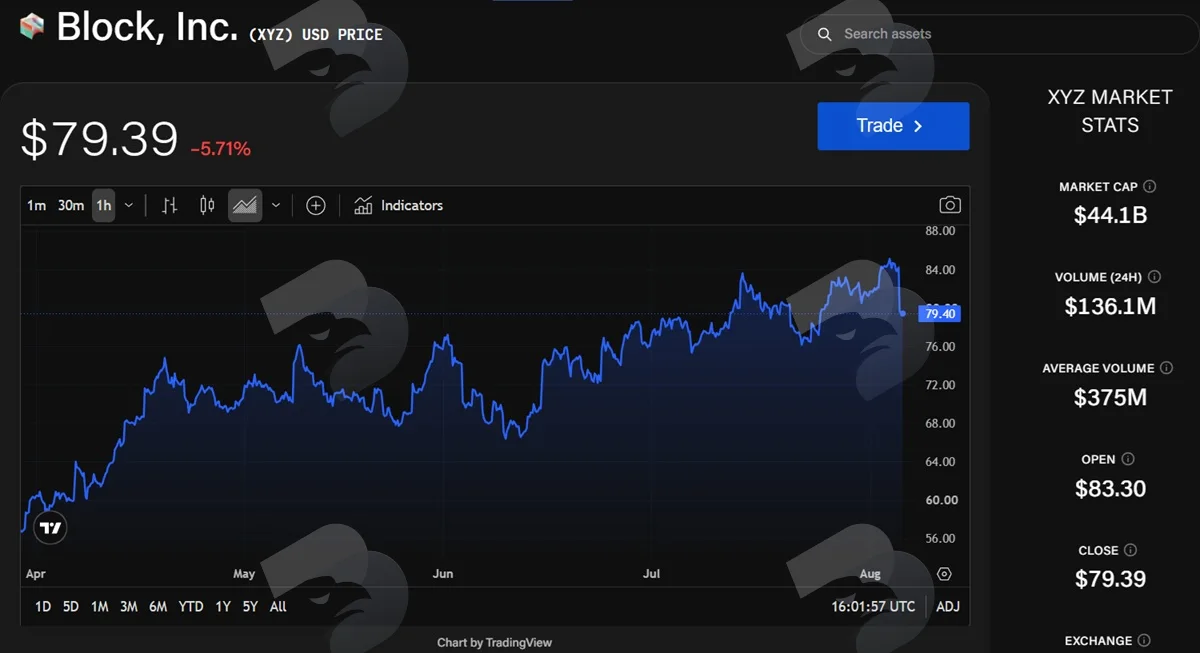Select the area chart style icon
The width and height of the screenshot is (1200, 653).
(x=245, y=206)
